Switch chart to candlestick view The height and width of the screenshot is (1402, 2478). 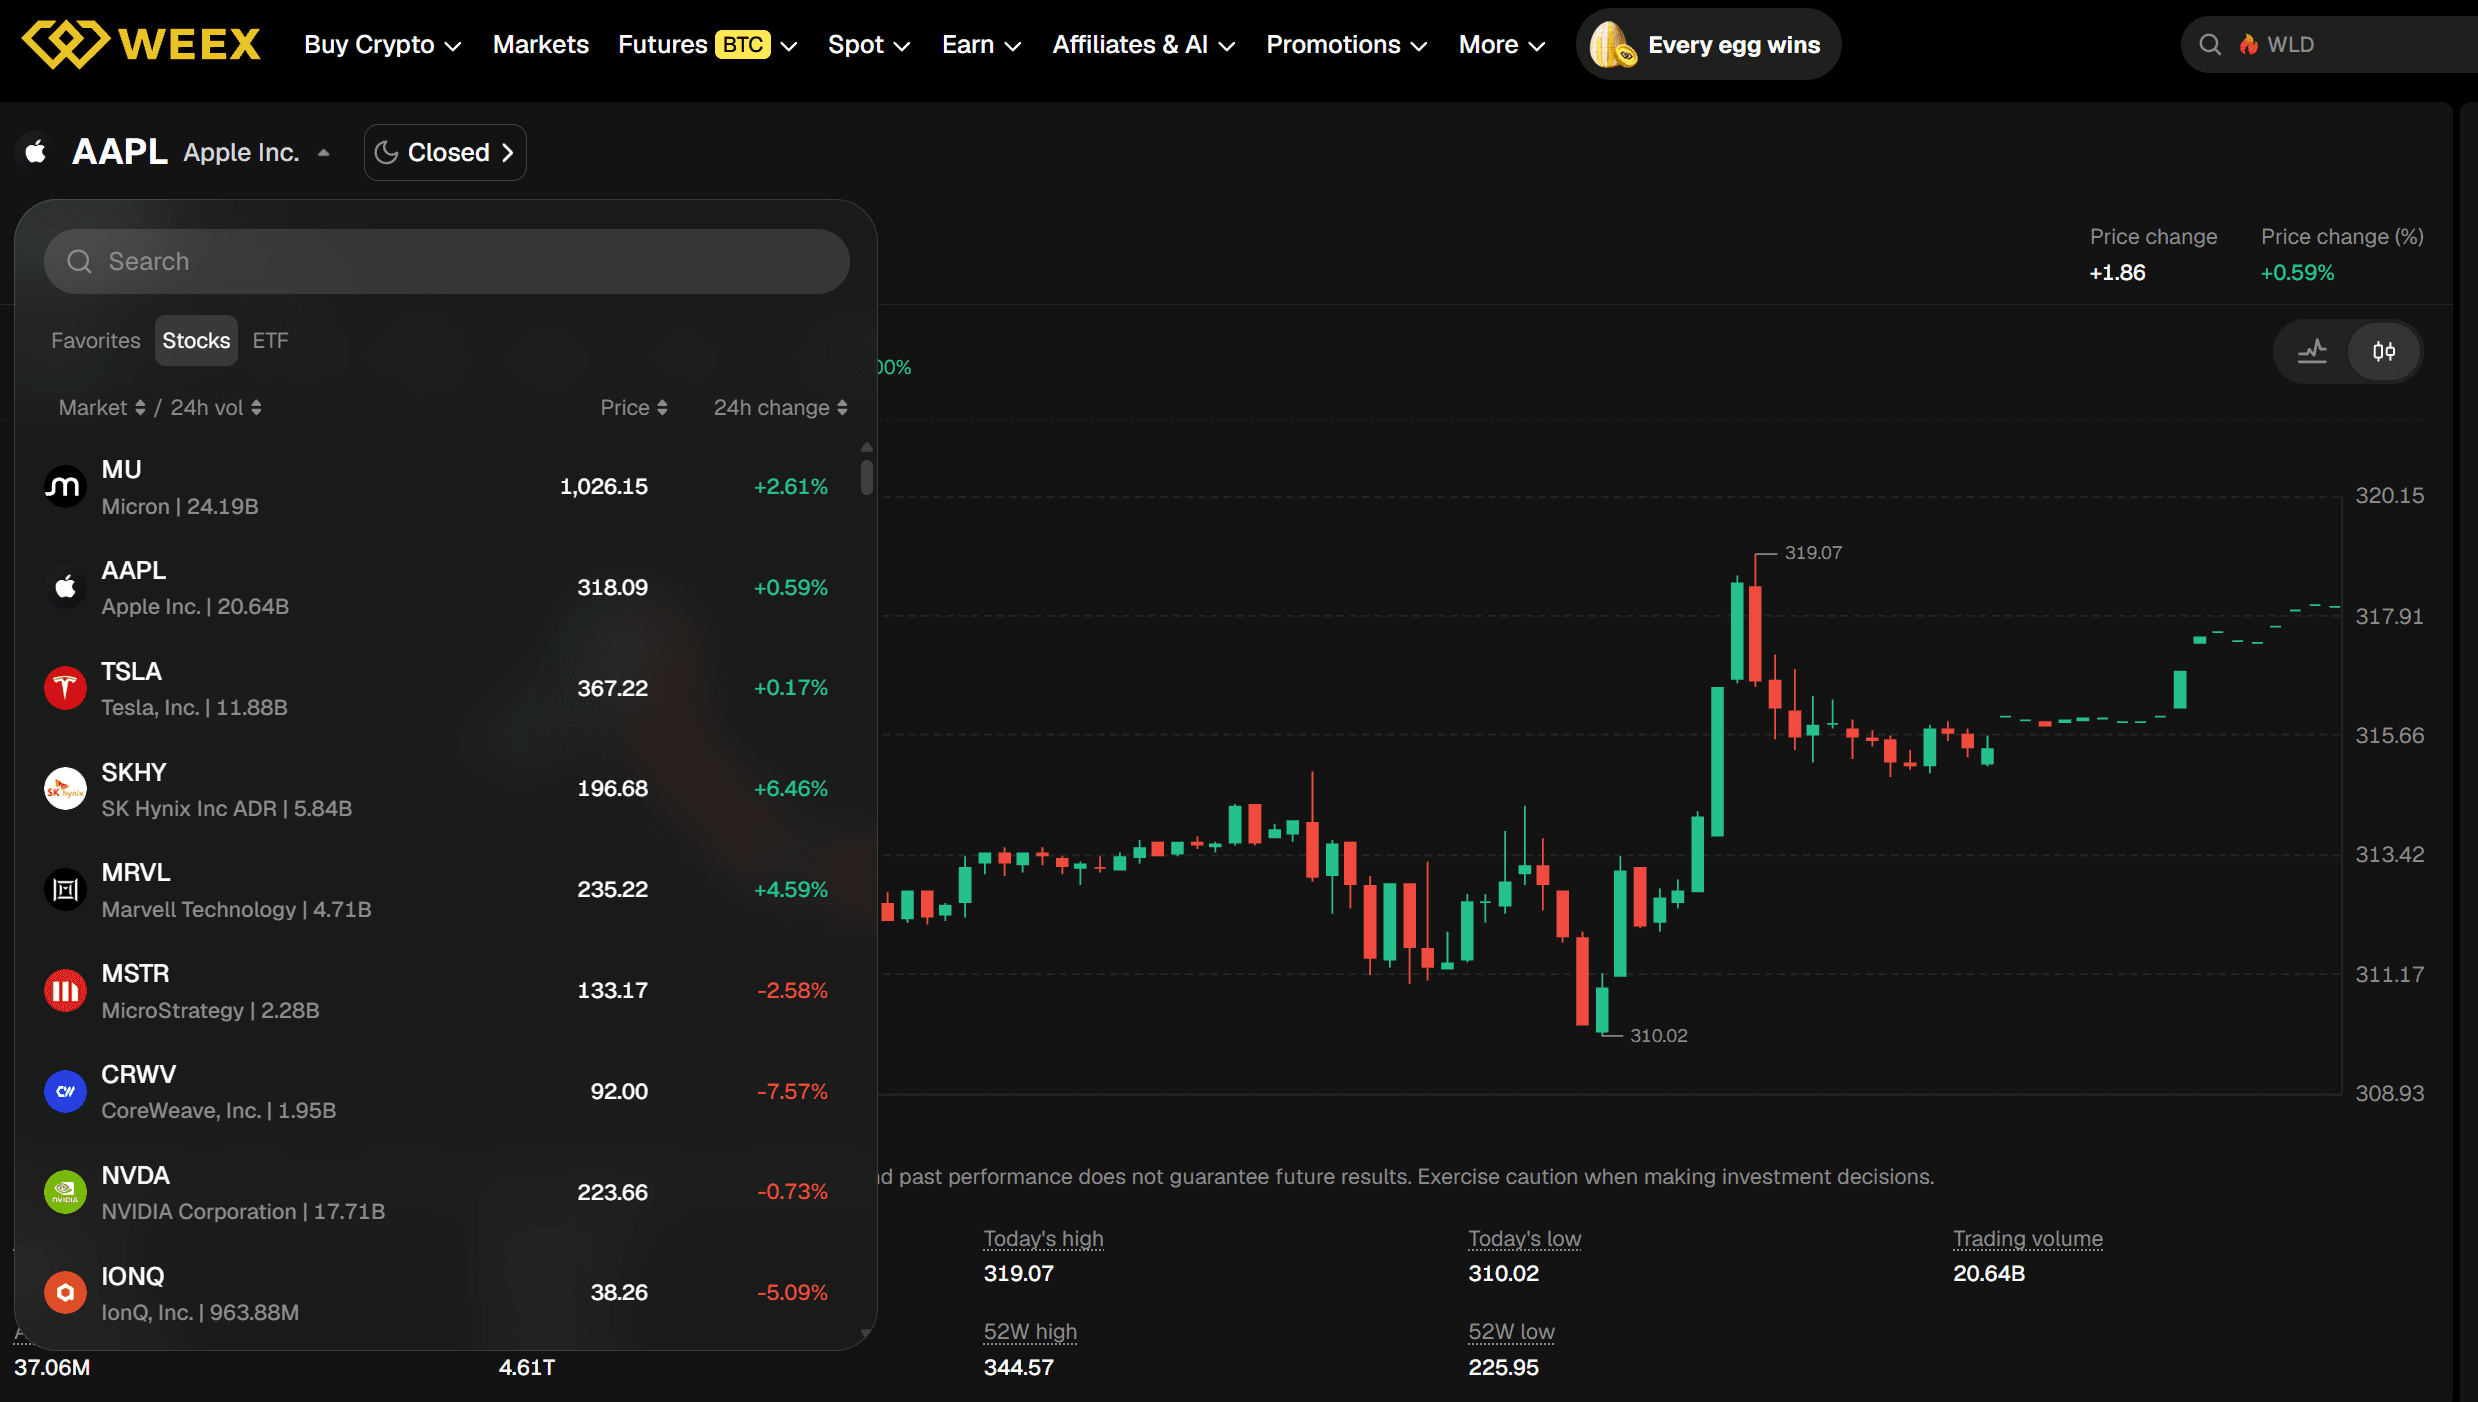pyautogui.click(x=2384, y=351)
